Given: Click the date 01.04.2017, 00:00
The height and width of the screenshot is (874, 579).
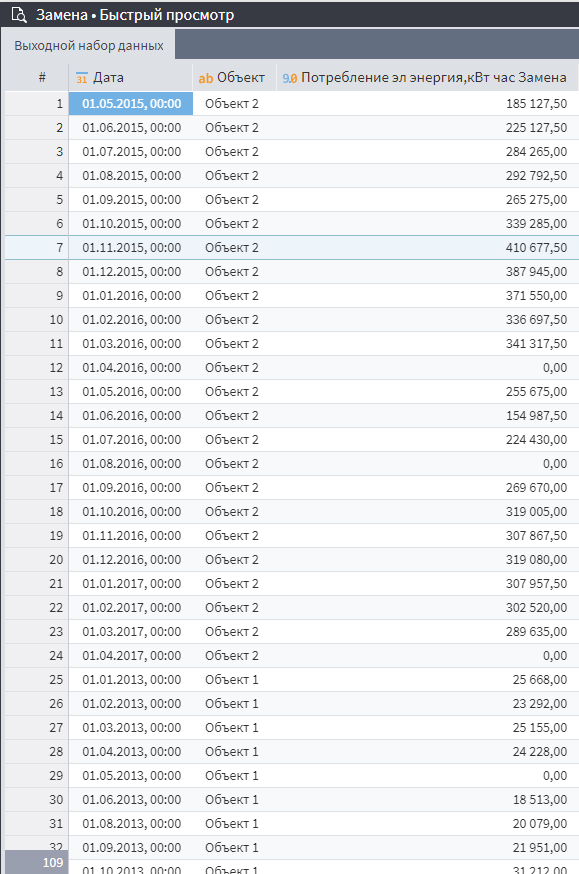Looking at the screenshot, I should (132, 656).
